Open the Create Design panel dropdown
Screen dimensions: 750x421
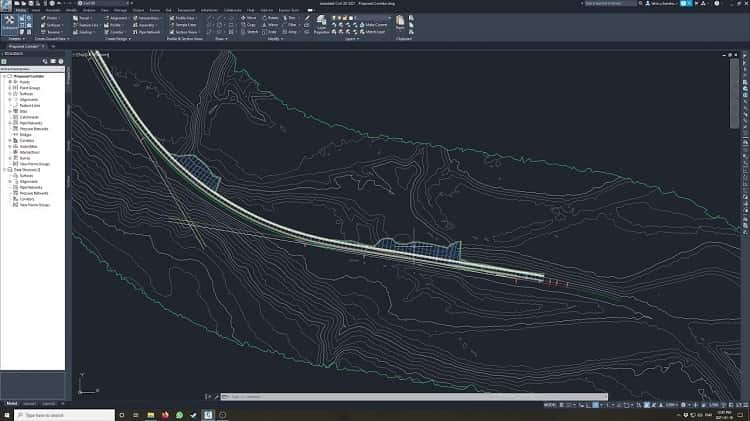pos(128,38)
